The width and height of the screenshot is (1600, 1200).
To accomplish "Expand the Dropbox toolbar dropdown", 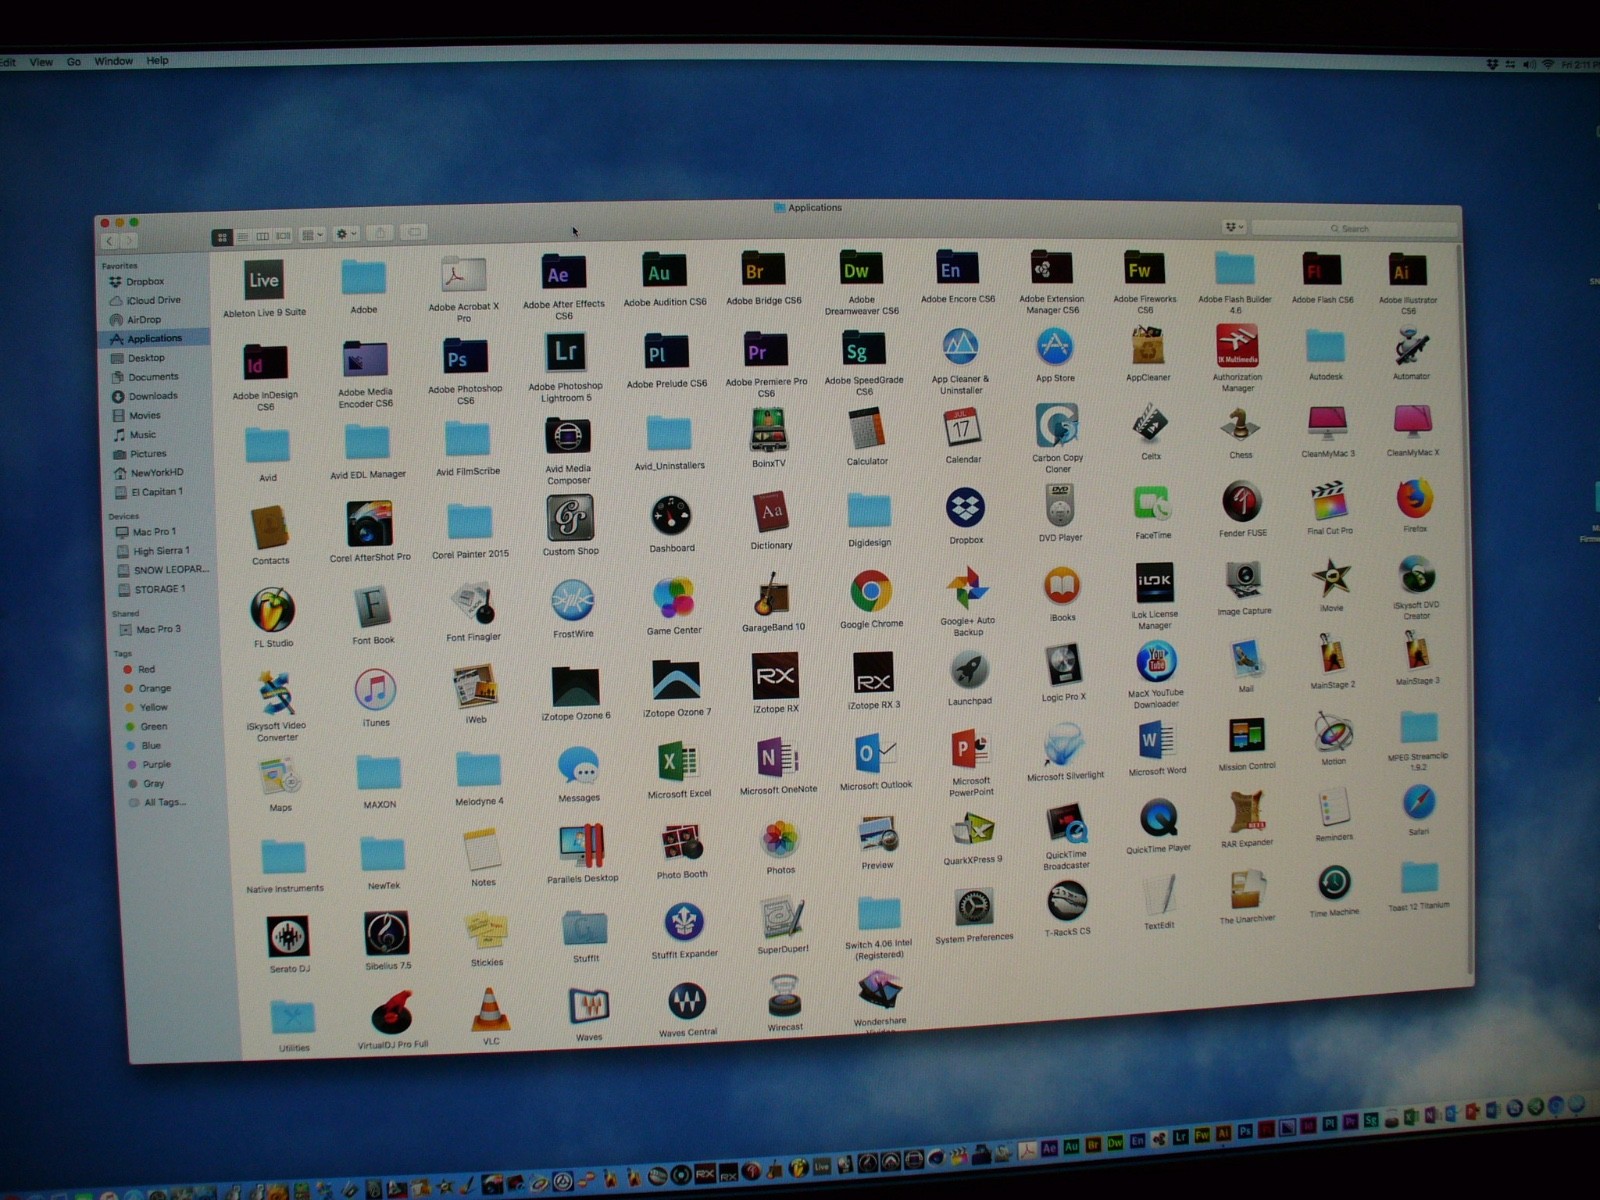I will 1234,227.
